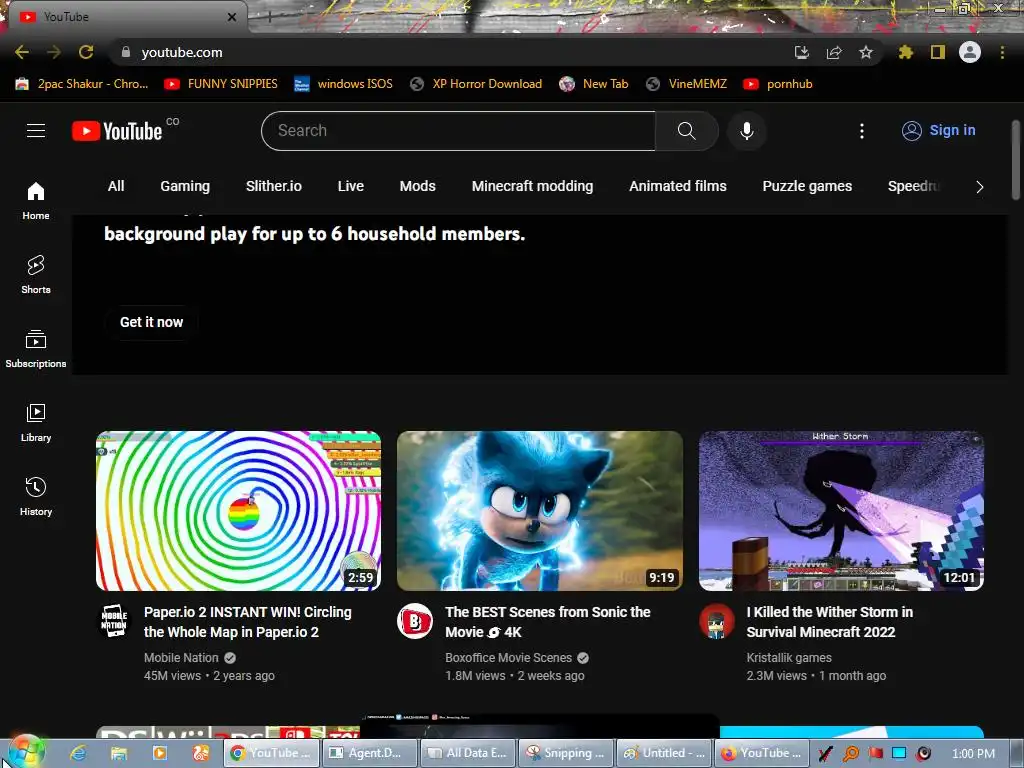Open the YouTube hamburger guide menu
The height and width of the screenshot is (768, 1024).
pyautogui.click(x=36, y=131)
